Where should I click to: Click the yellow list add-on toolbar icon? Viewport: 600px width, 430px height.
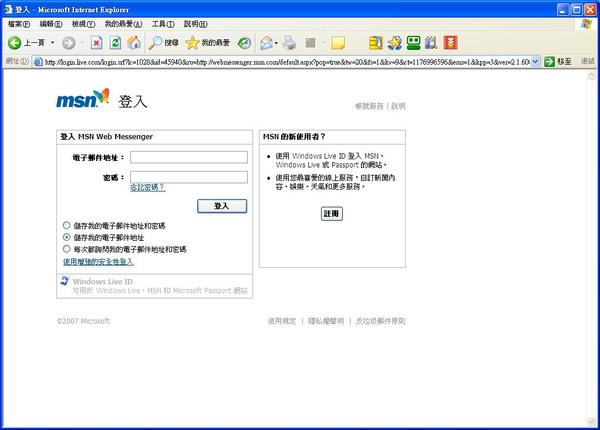pos(376,43)
